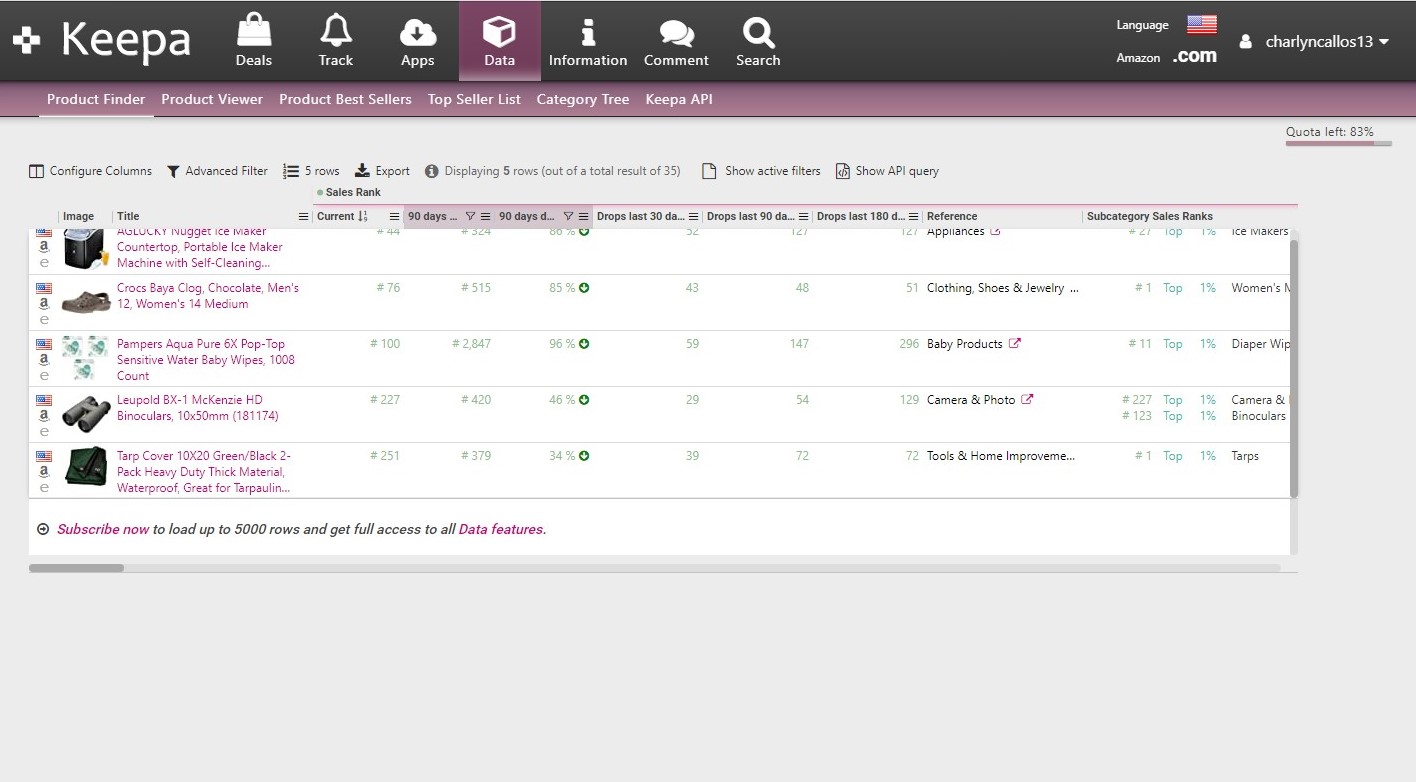Screen dimensions: 1416x782
Task: Switch to the Product Finder tab
Action: click(96, 99)
